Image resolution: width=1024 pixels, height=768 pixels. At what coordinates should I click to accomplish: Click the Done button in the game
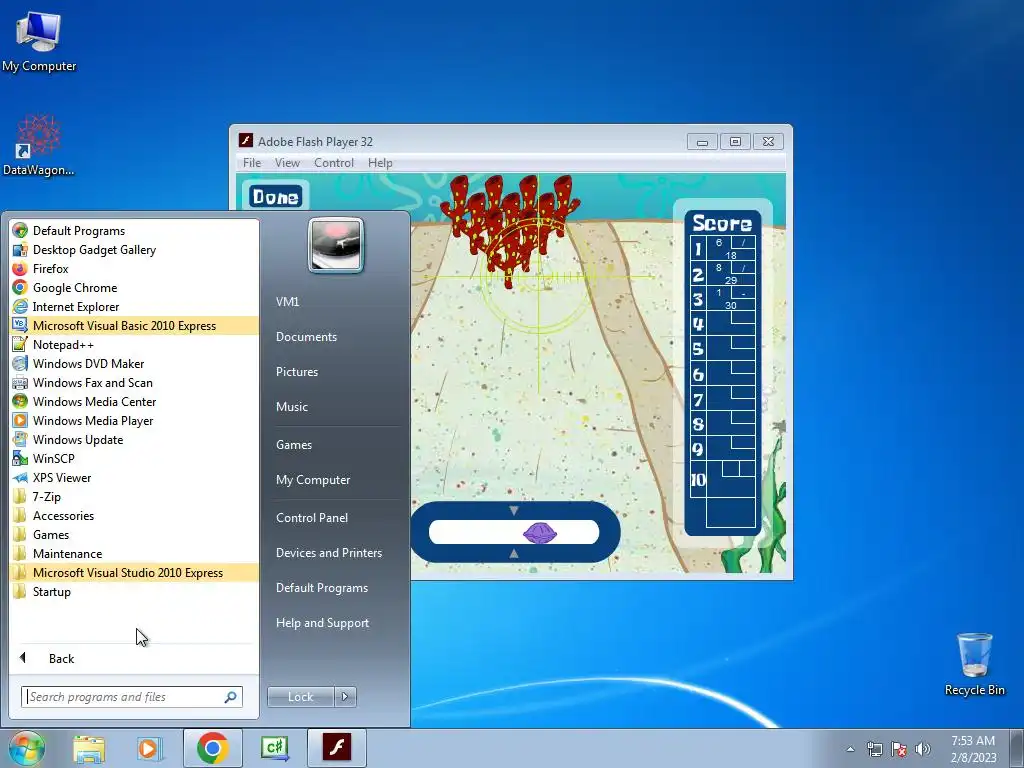pyautogui.click(x=276, y=197)
